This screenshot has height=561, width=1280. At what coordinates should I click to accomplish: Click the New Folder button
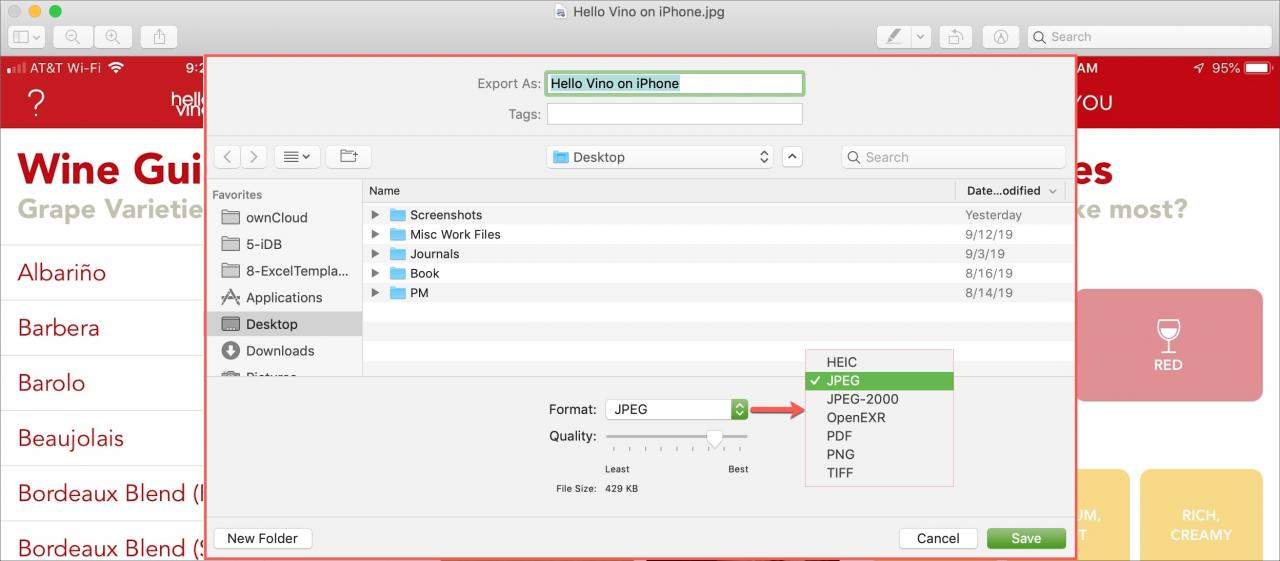tap(263, 538)
